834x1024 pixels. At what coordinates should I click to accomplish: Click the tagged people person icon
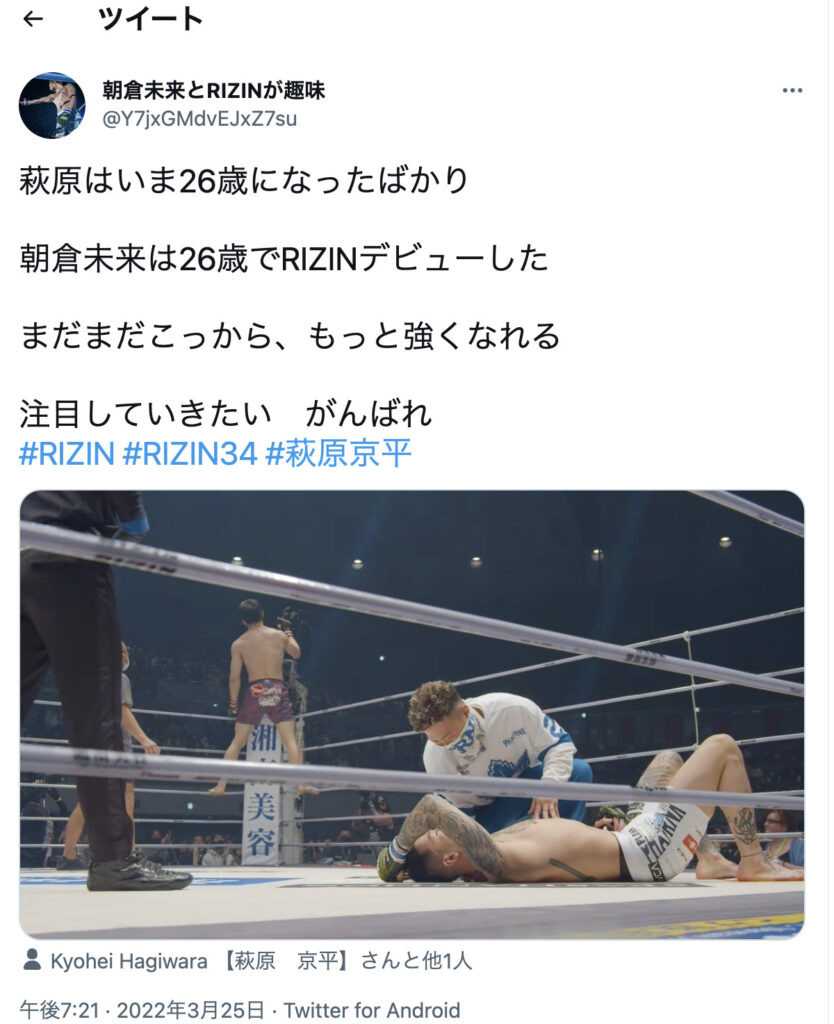pyautogui.click(x=31, y=960)
